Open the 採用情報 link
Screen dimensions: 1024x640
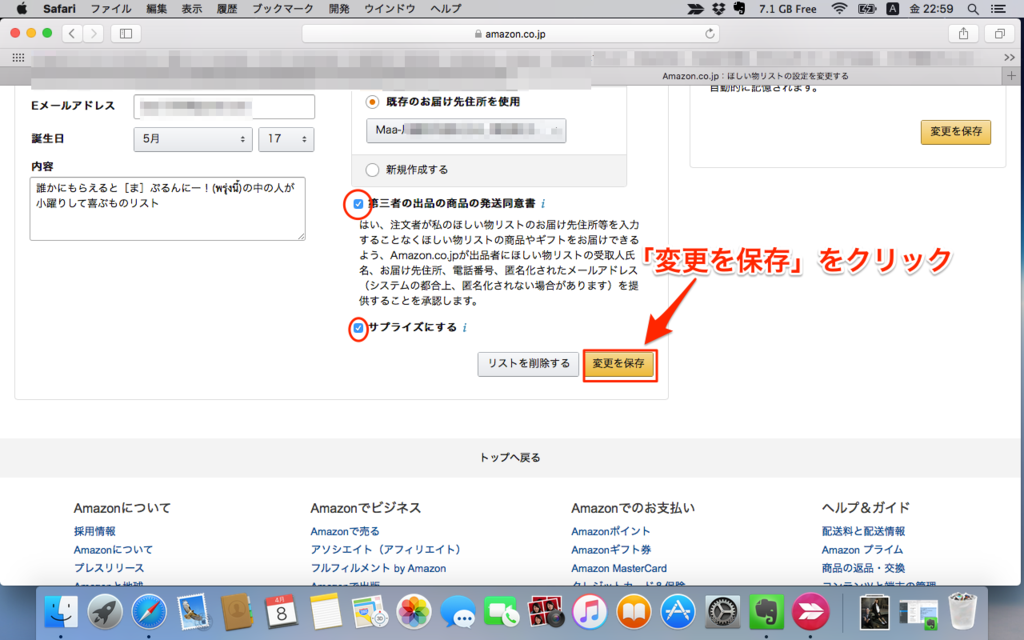tap(95, 532)
